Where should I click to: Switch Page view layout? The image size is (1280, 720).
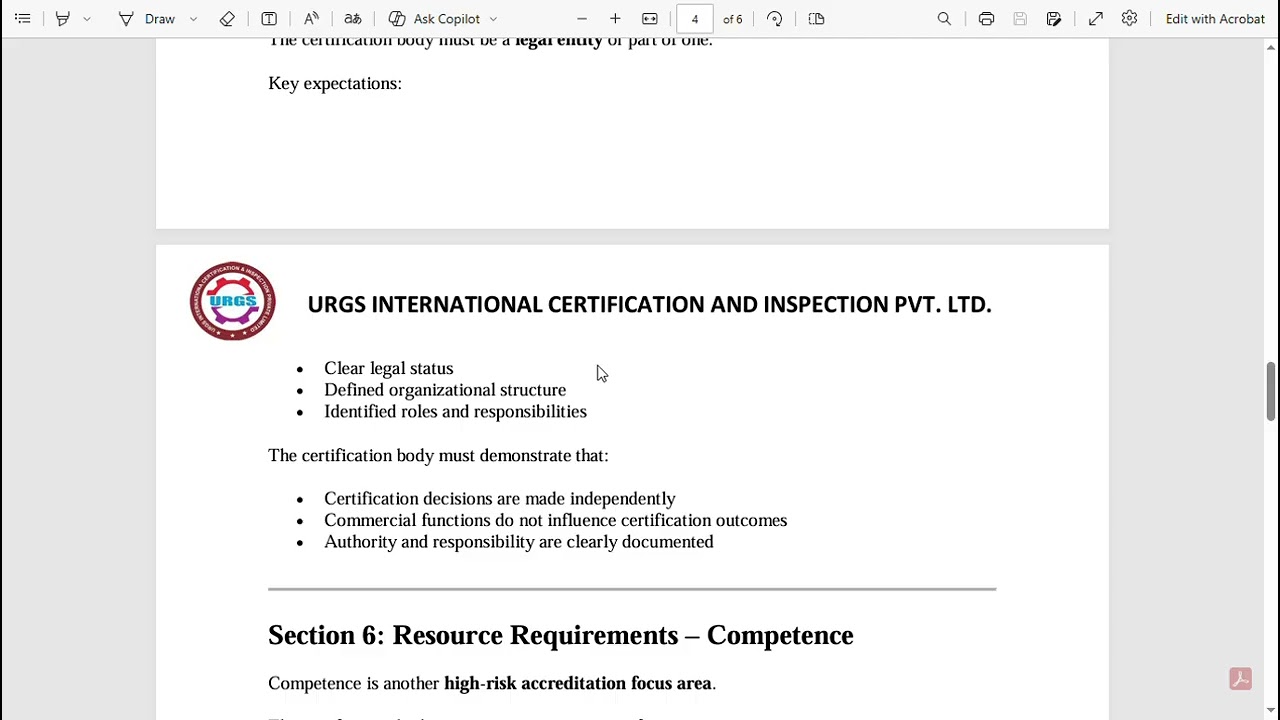[816, 19]
